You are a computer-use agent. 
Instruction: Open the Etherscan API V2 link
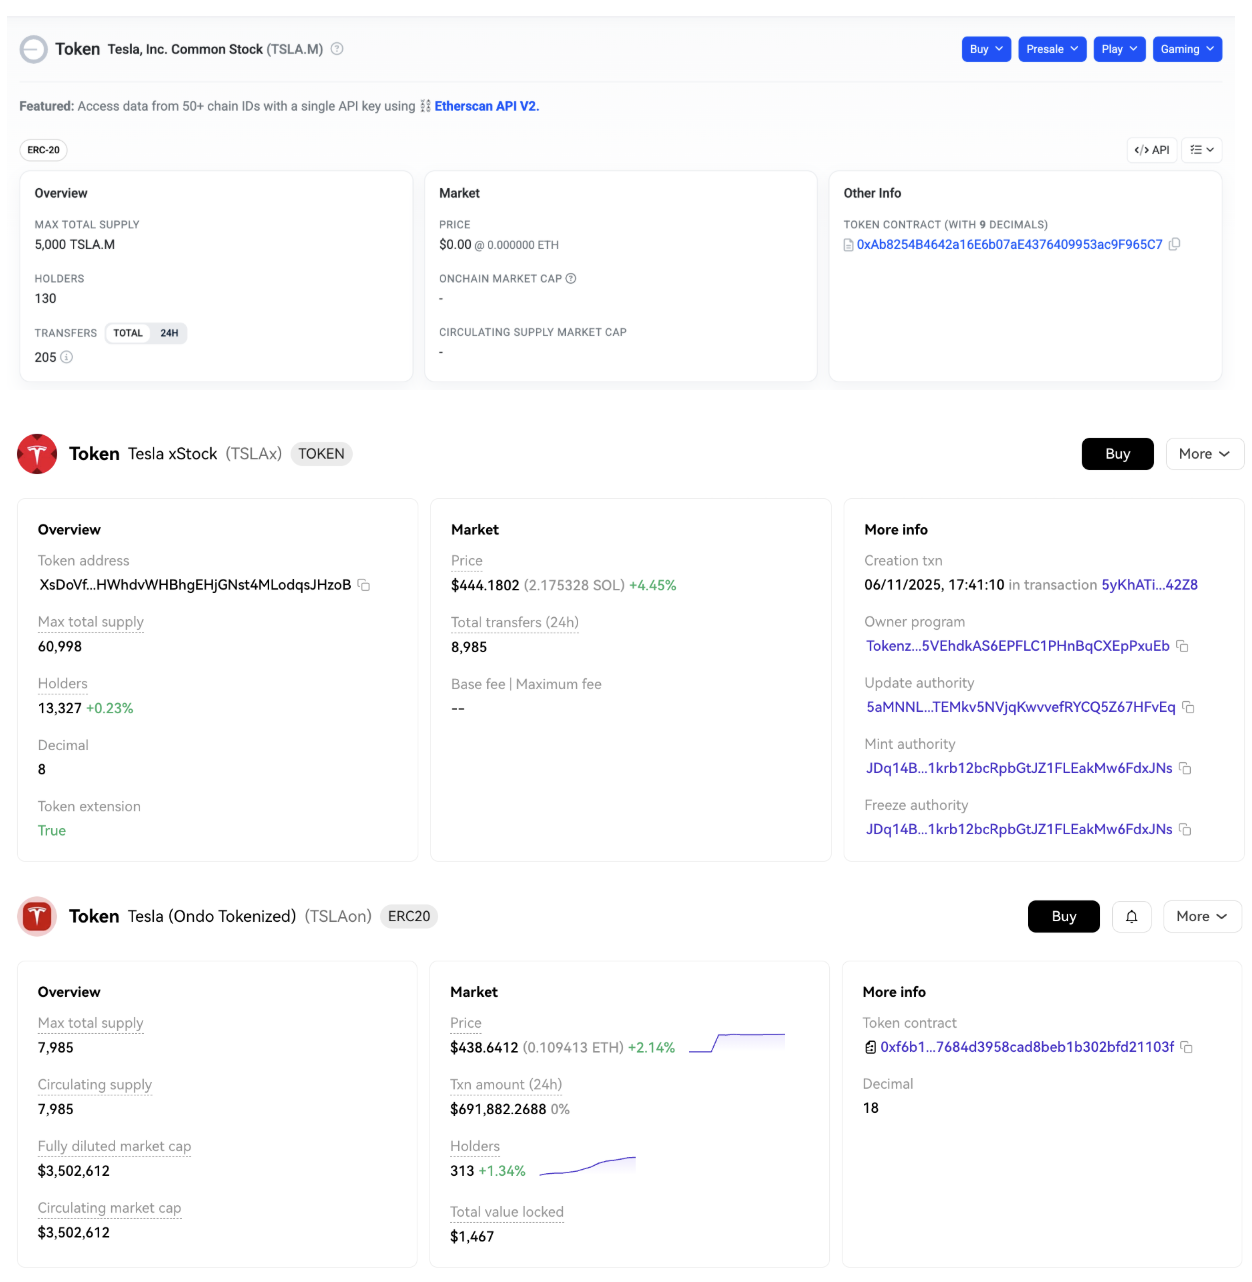486,106
